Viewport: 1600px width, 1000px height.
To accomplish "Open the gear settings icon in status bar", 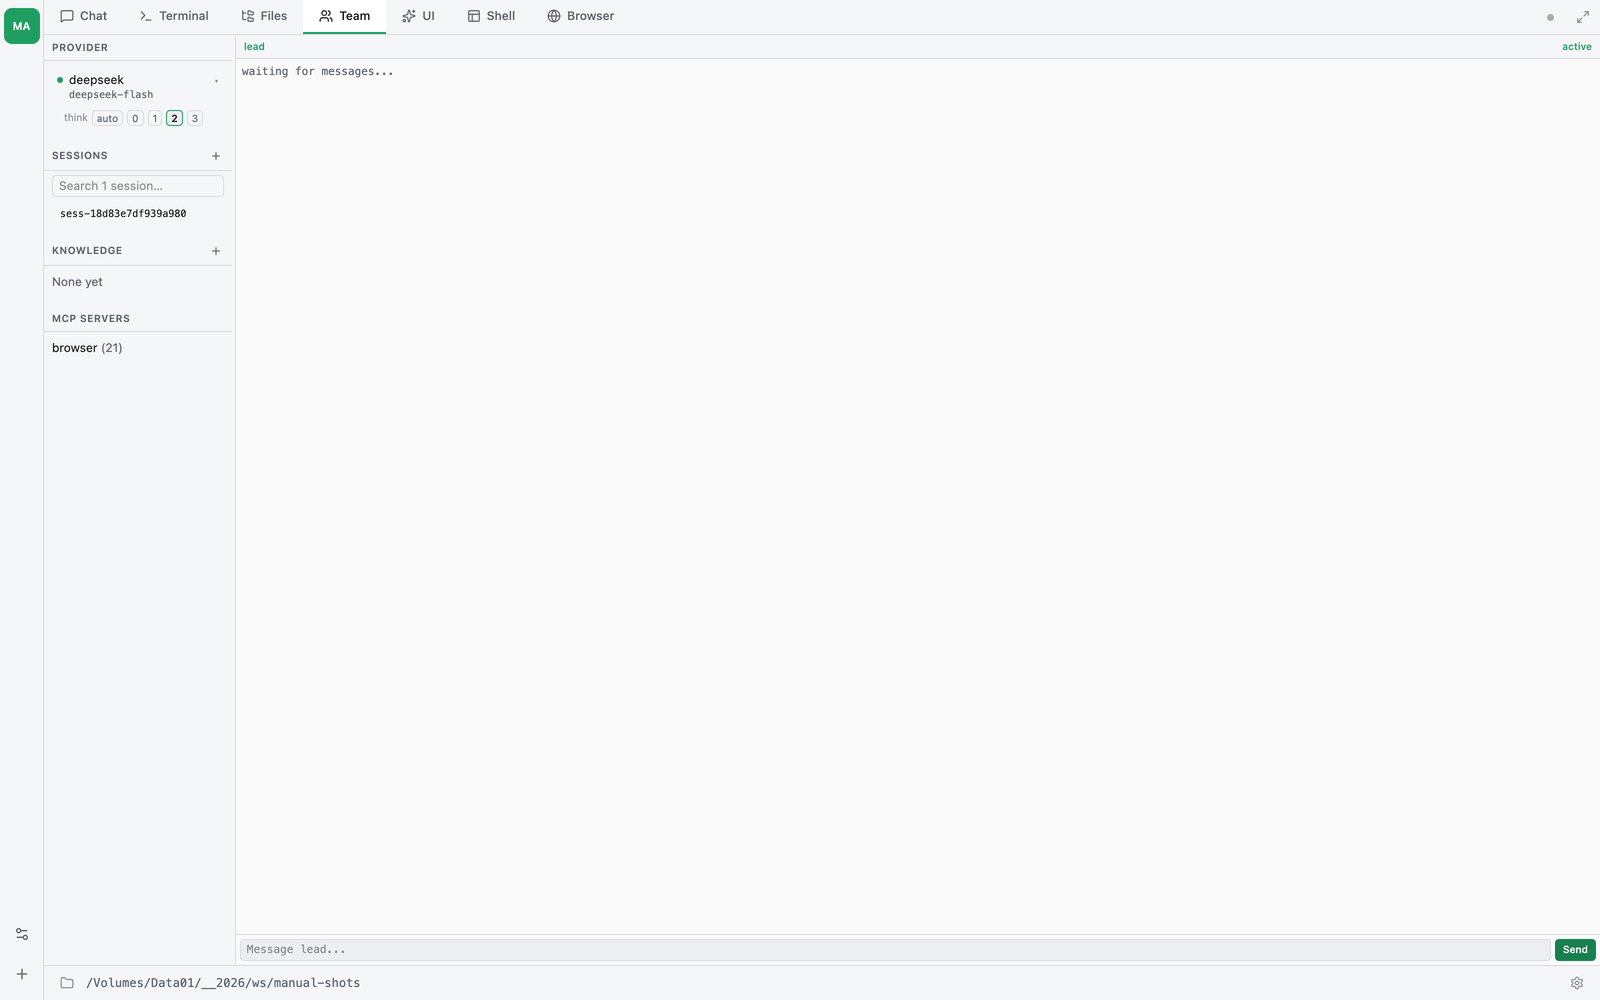I will pyautogui.click(x=1577, y=983).
